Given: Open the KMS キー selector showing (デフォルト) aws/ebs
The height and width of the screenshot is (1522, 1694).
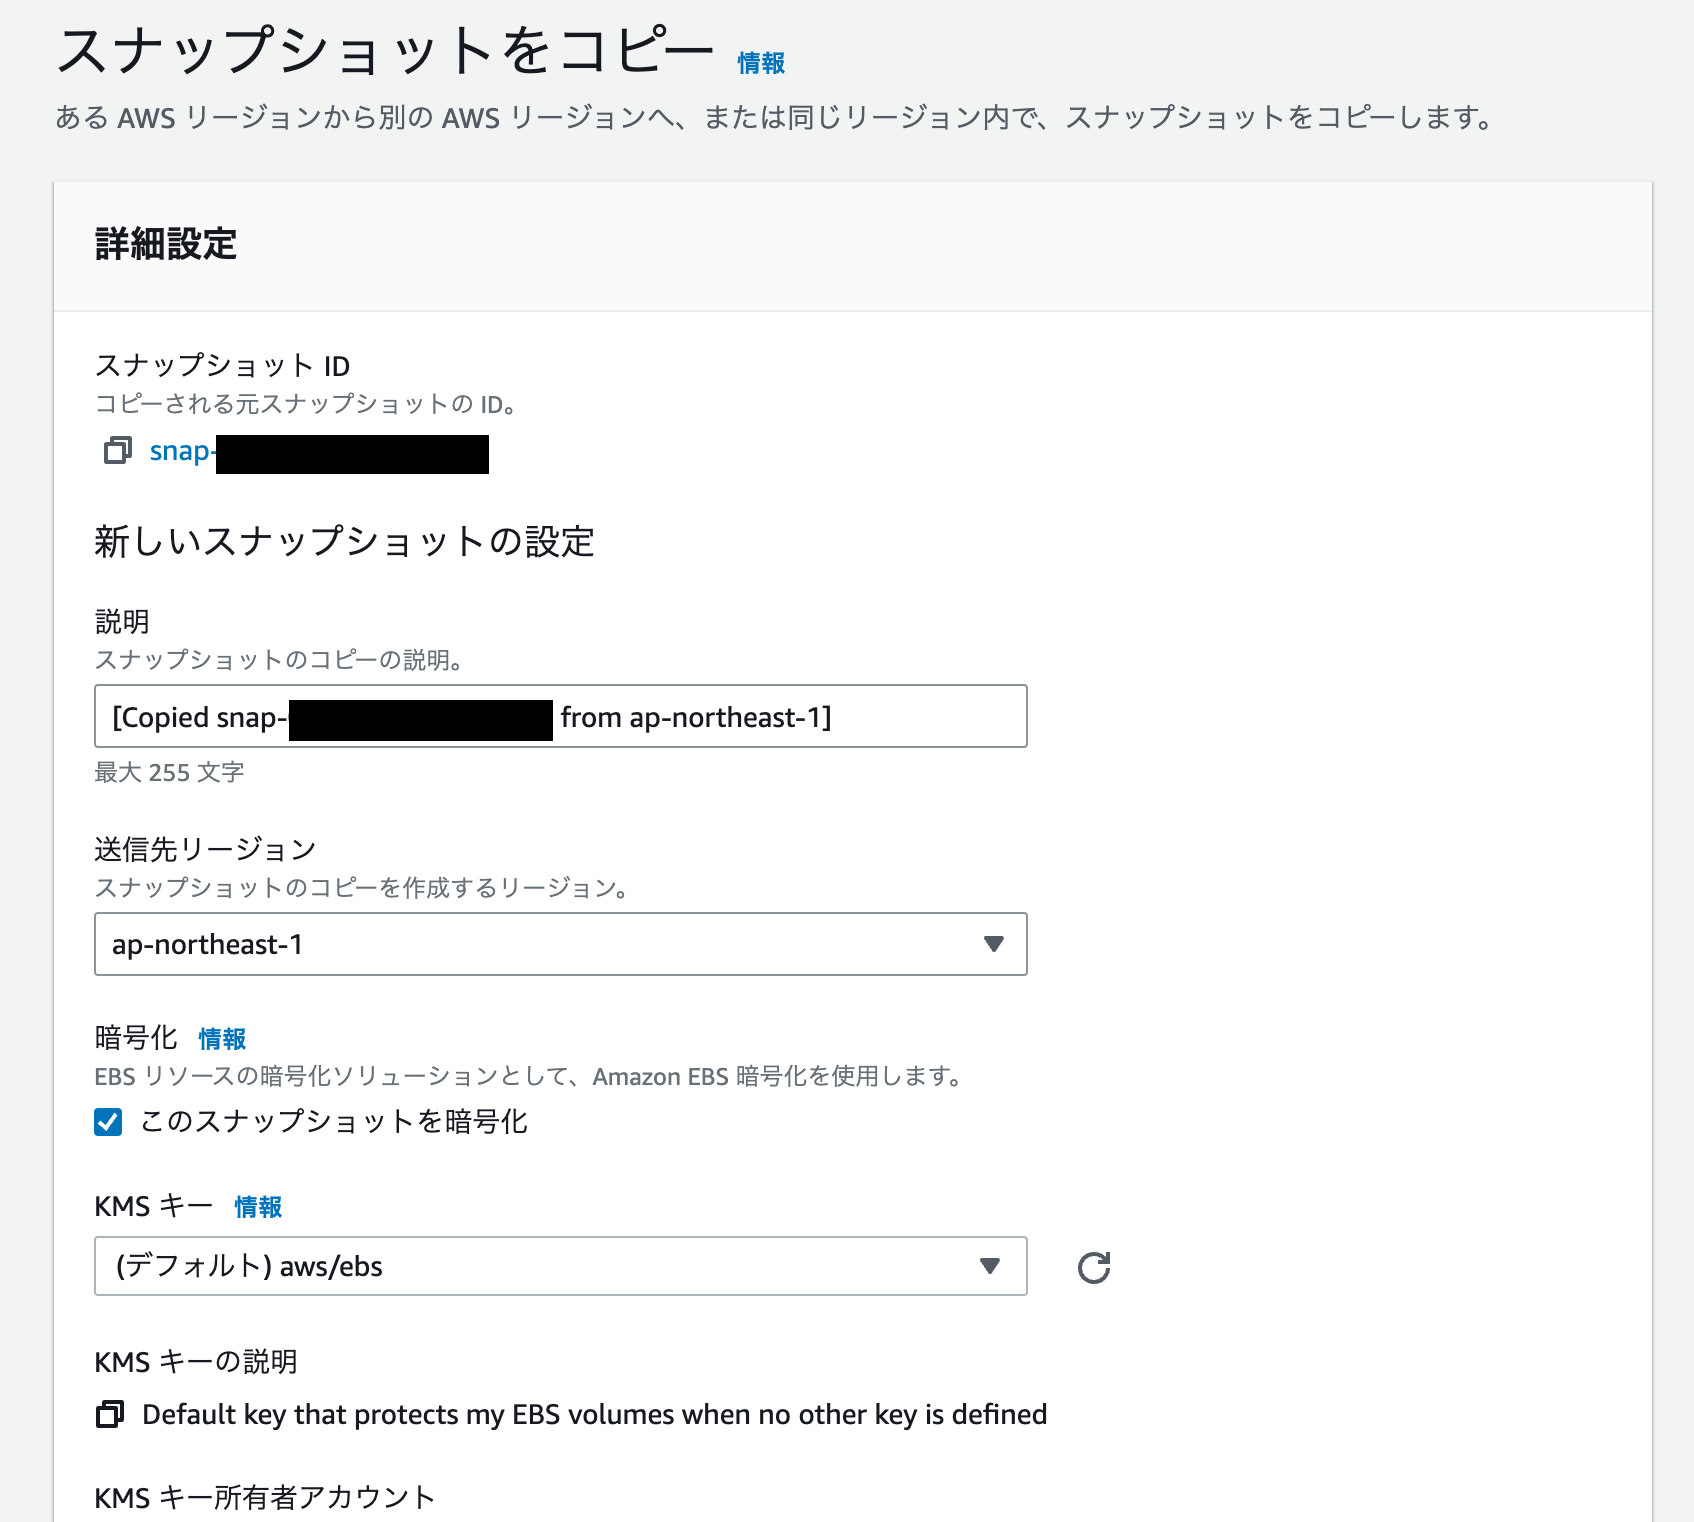Looking at the screenshot, I should [560, 1266].
